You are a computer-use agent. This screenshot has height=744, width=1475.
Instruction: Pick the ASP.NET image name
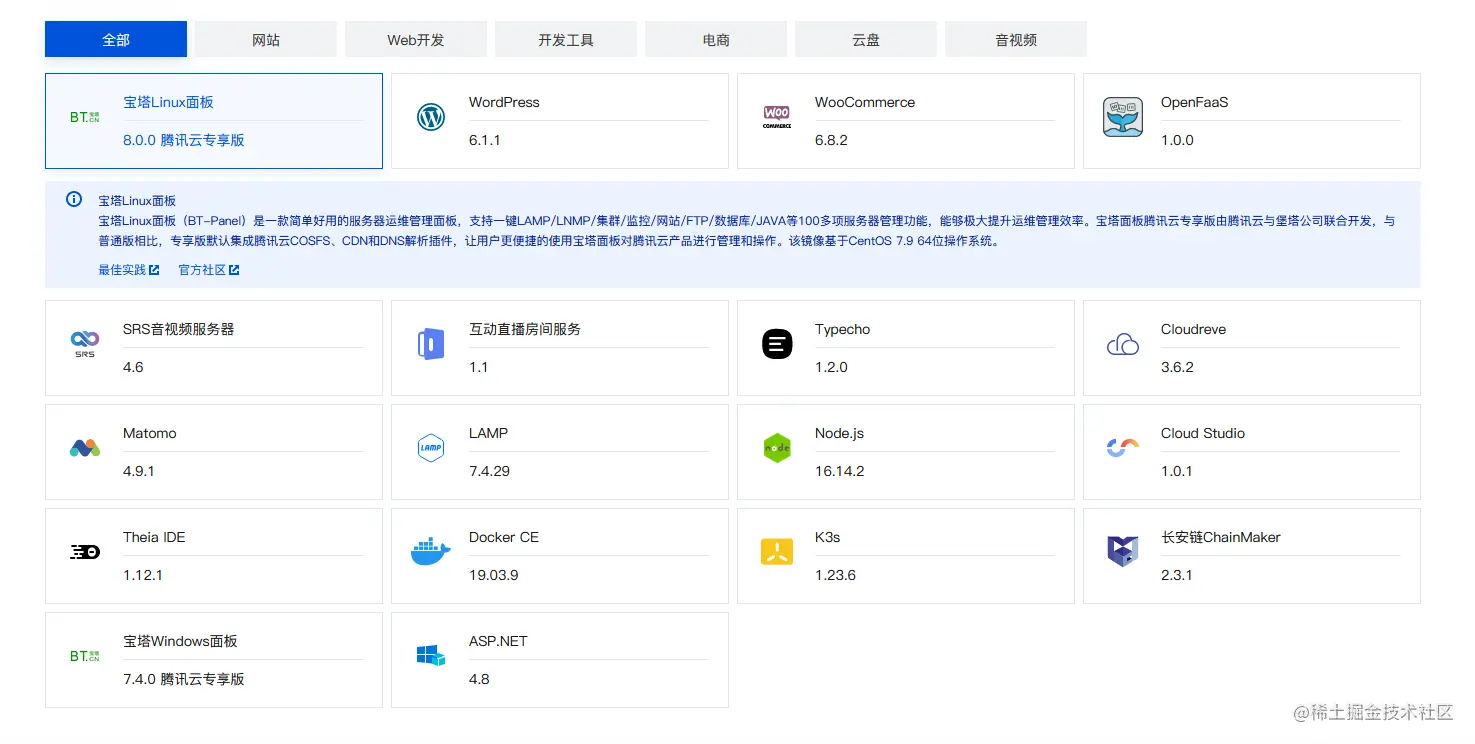(x=498, y=641)
